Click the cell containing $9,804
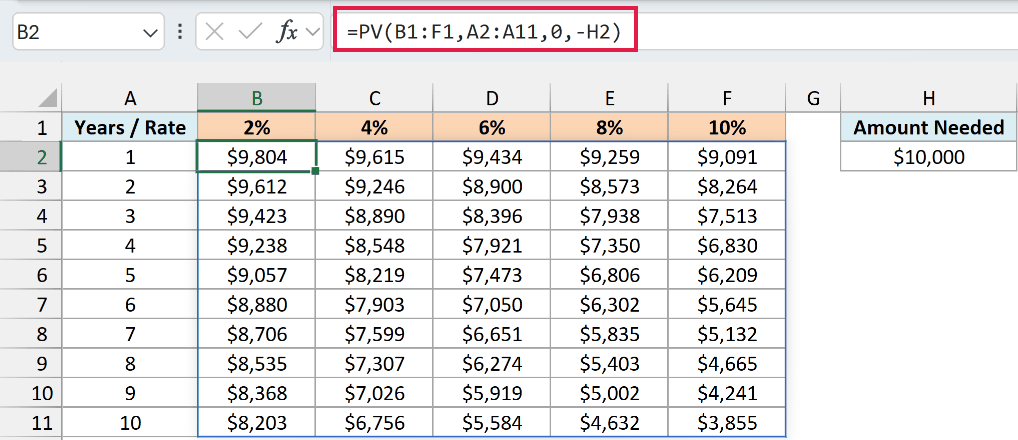1018x440 pixels. coord(257,157)
